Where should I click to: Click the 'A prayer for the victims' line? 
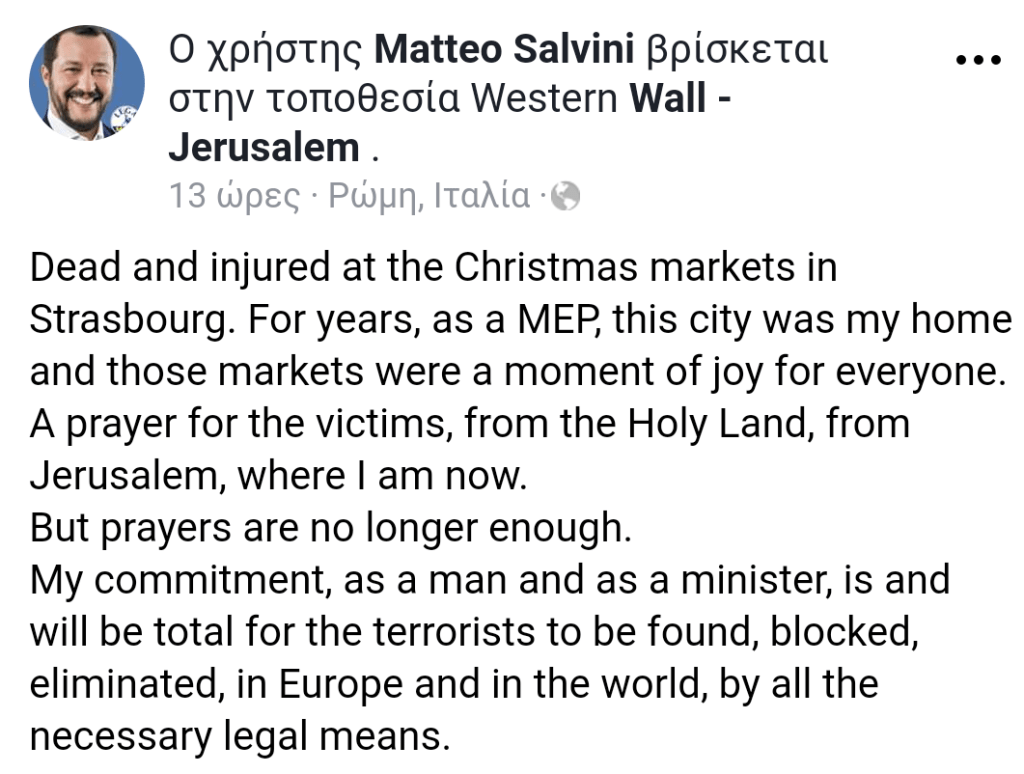pos(470,425)
